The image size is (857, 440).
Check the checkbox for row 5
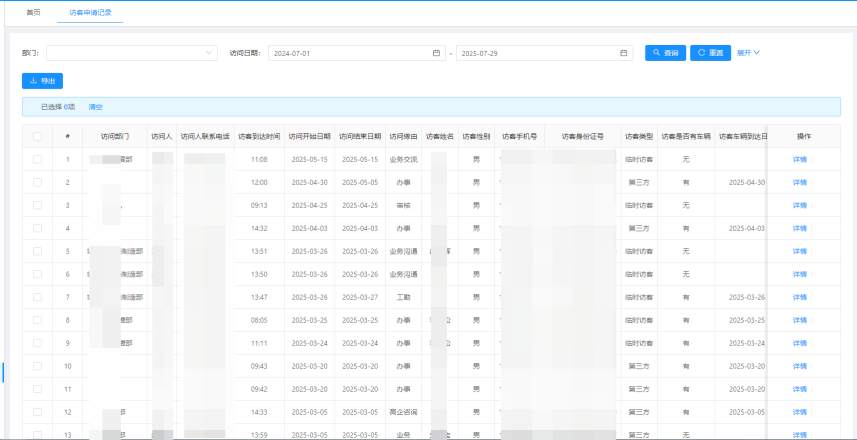pos(37,251)
